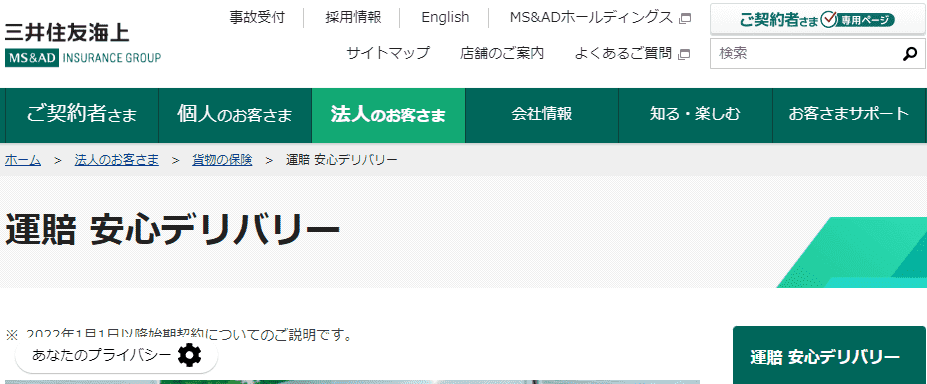This screenshot has width=927, height=384.
Task: Switch site language to English
Action: click(445, 17)
